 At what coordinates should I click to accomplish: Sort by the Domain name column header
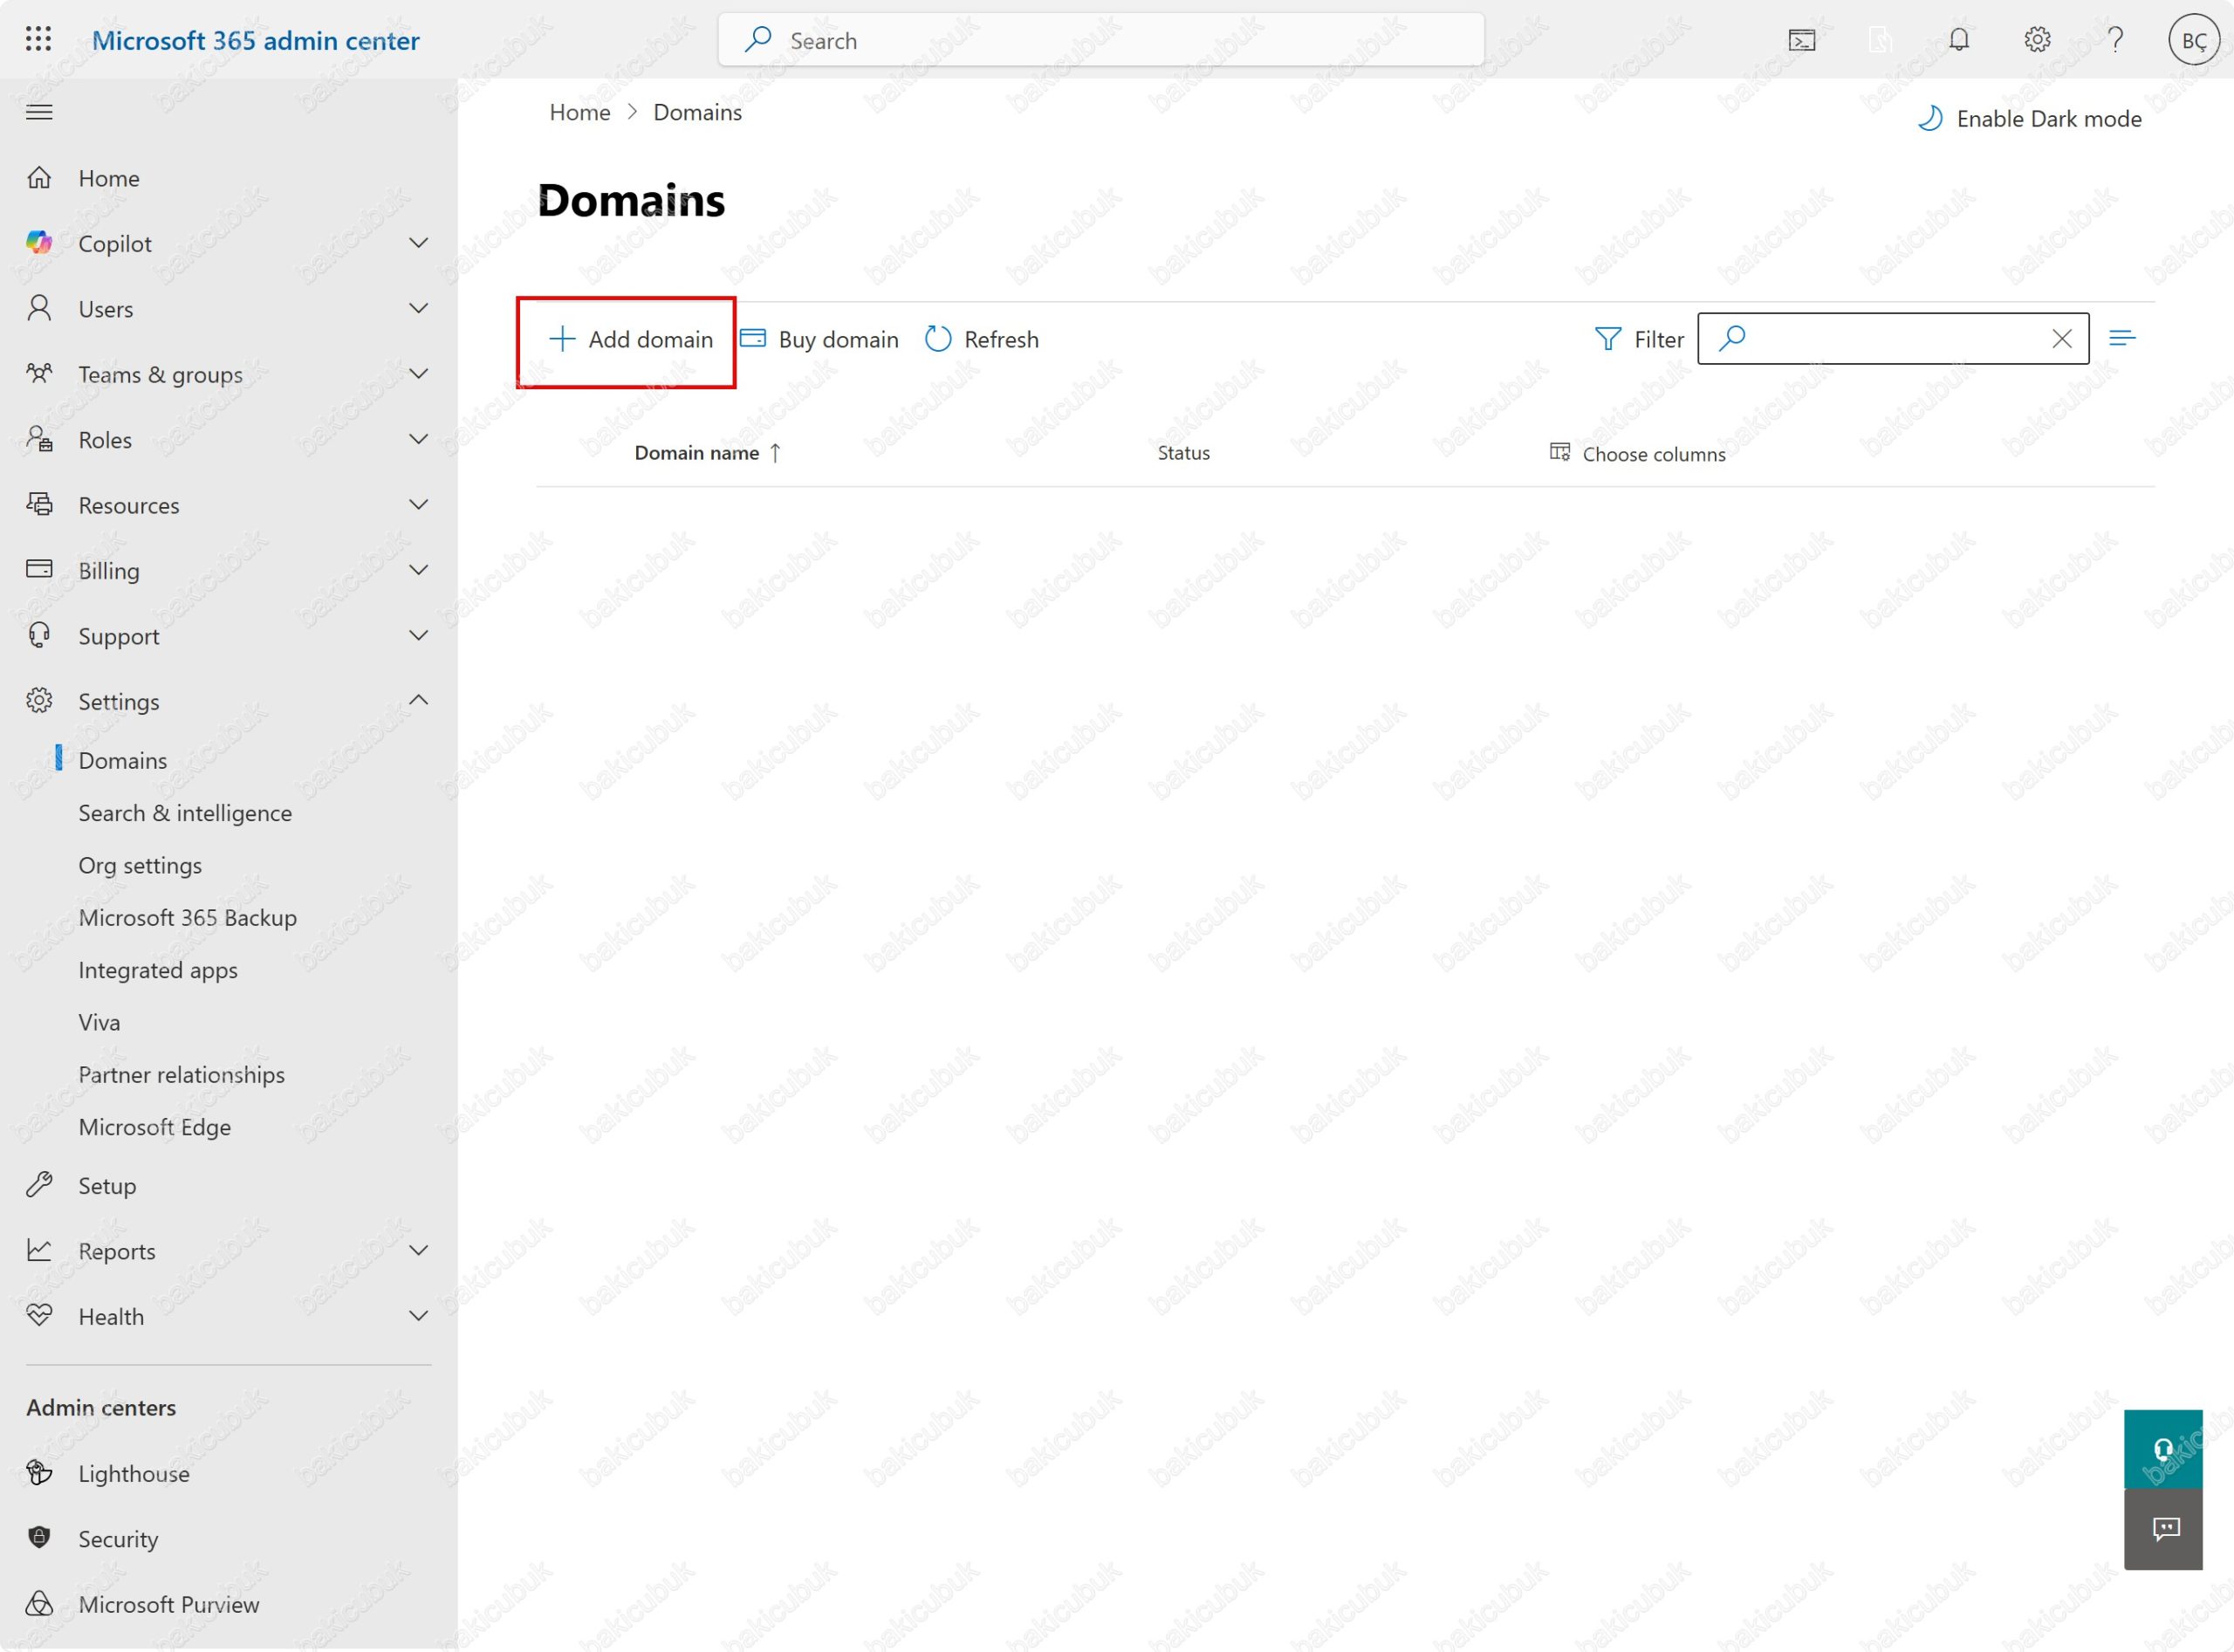pyautogui.click(x=697, y=453)
